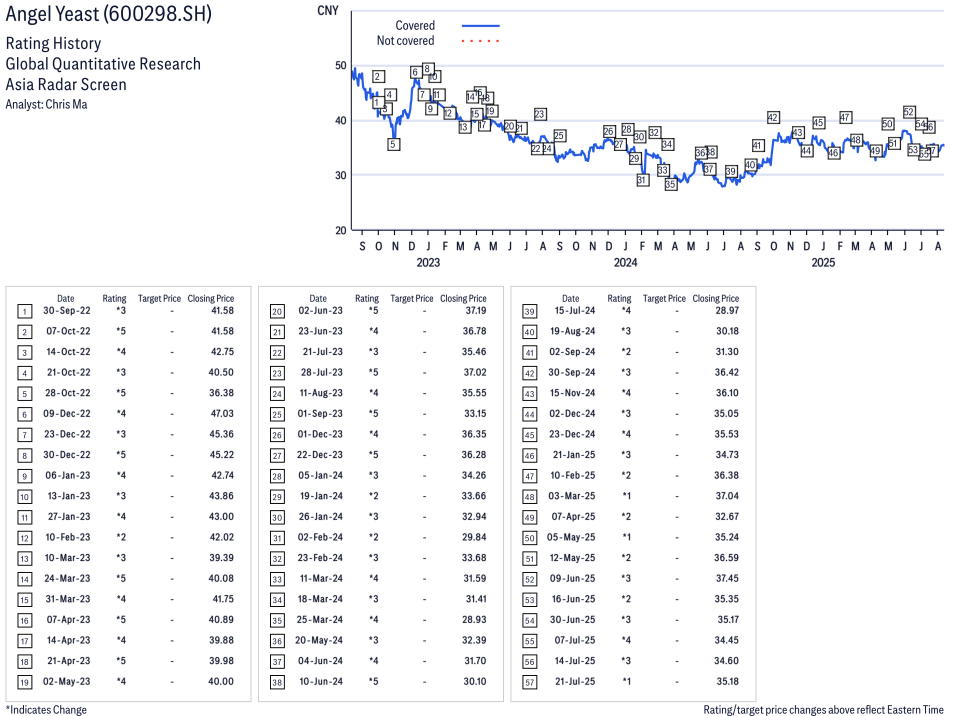The height and width of the screenshot is (716, 955).
Task: Click the closing price 28.97
Action: [727, 311]
